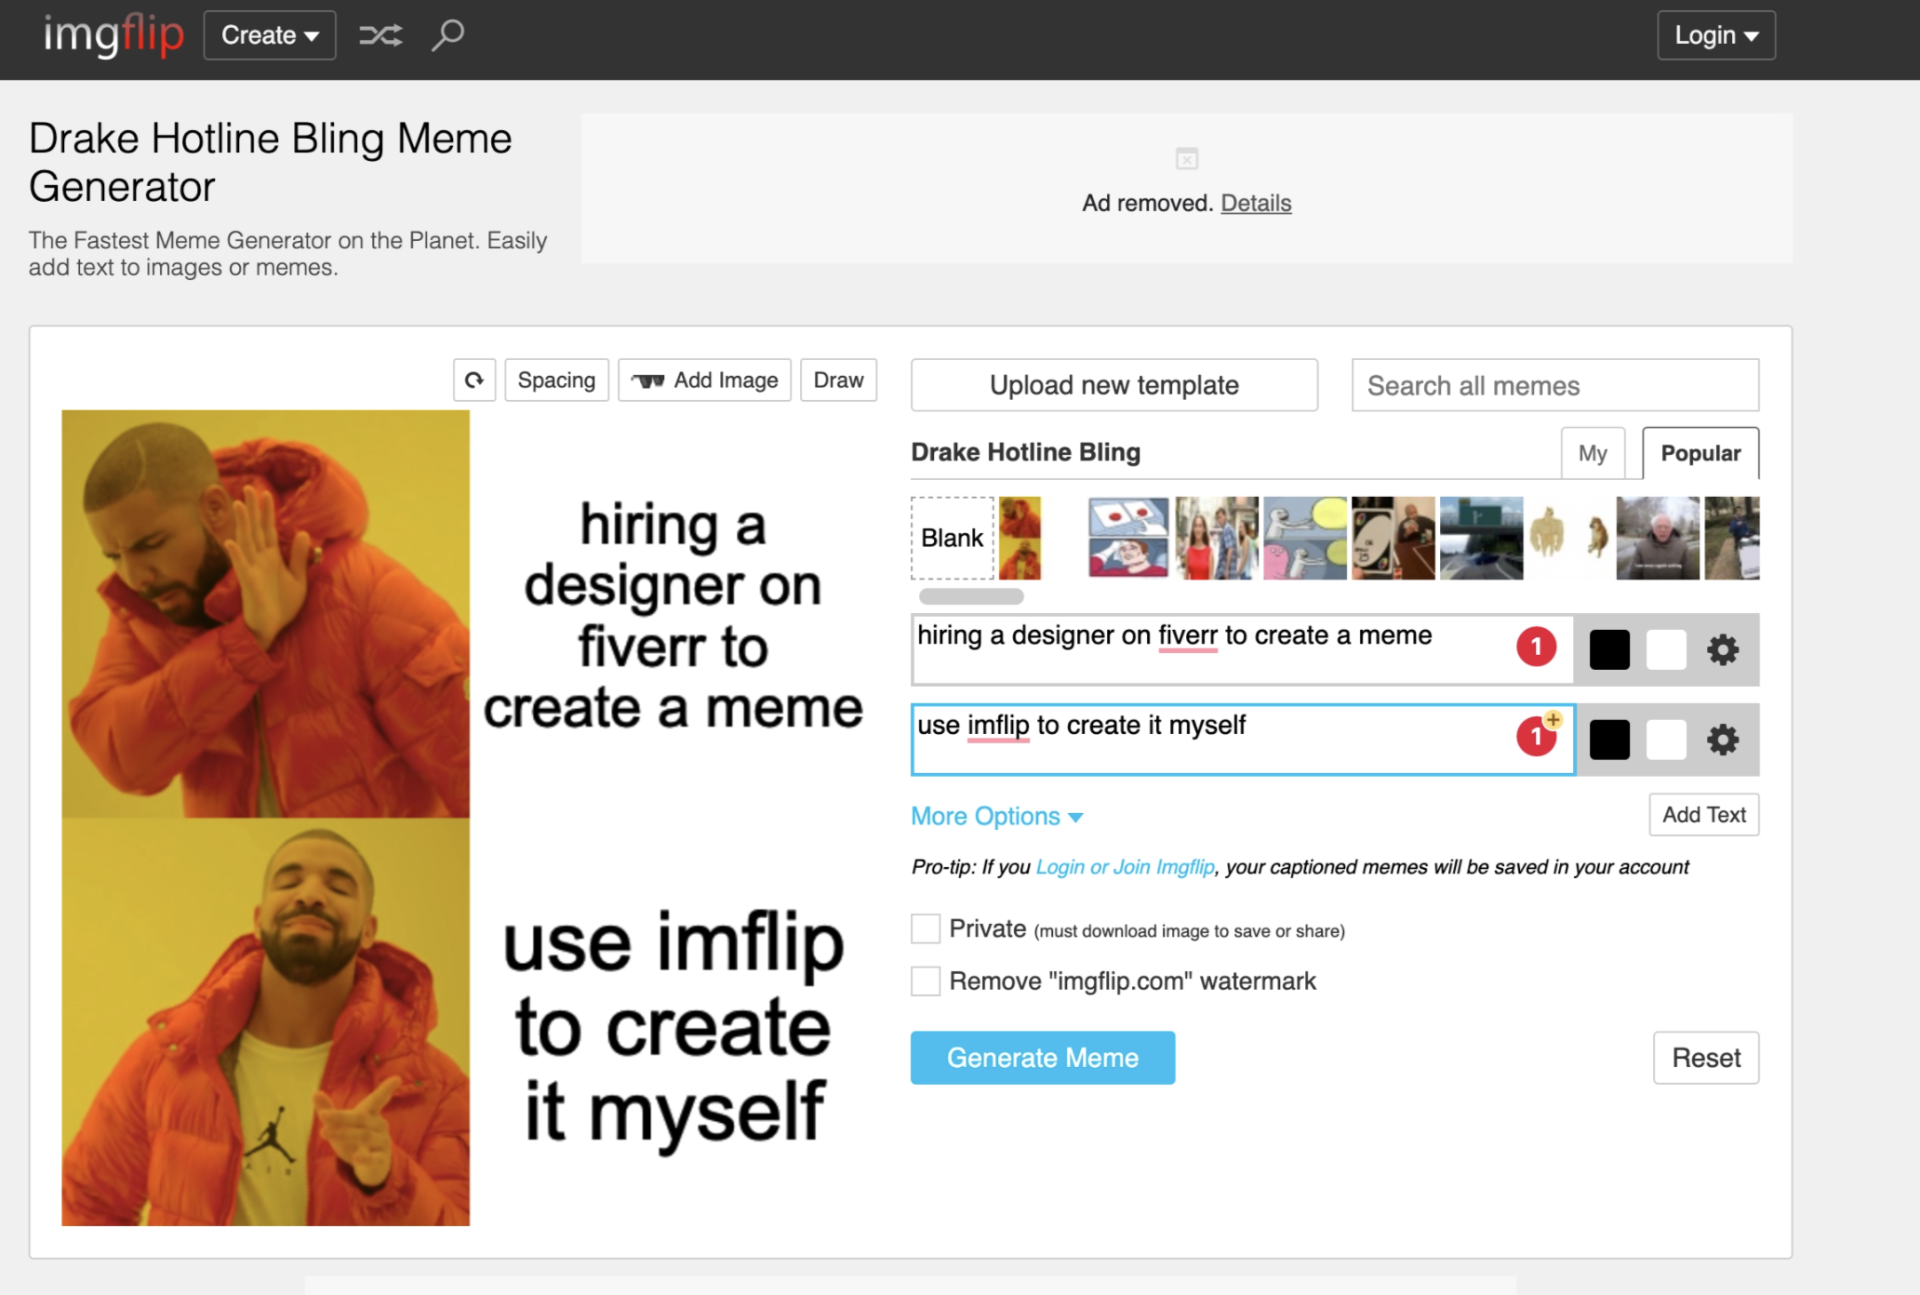The width and height of the screenshot is (1920, 1295).
Task: Click the template list horizontal scrollbar
Action: point(971,597)
